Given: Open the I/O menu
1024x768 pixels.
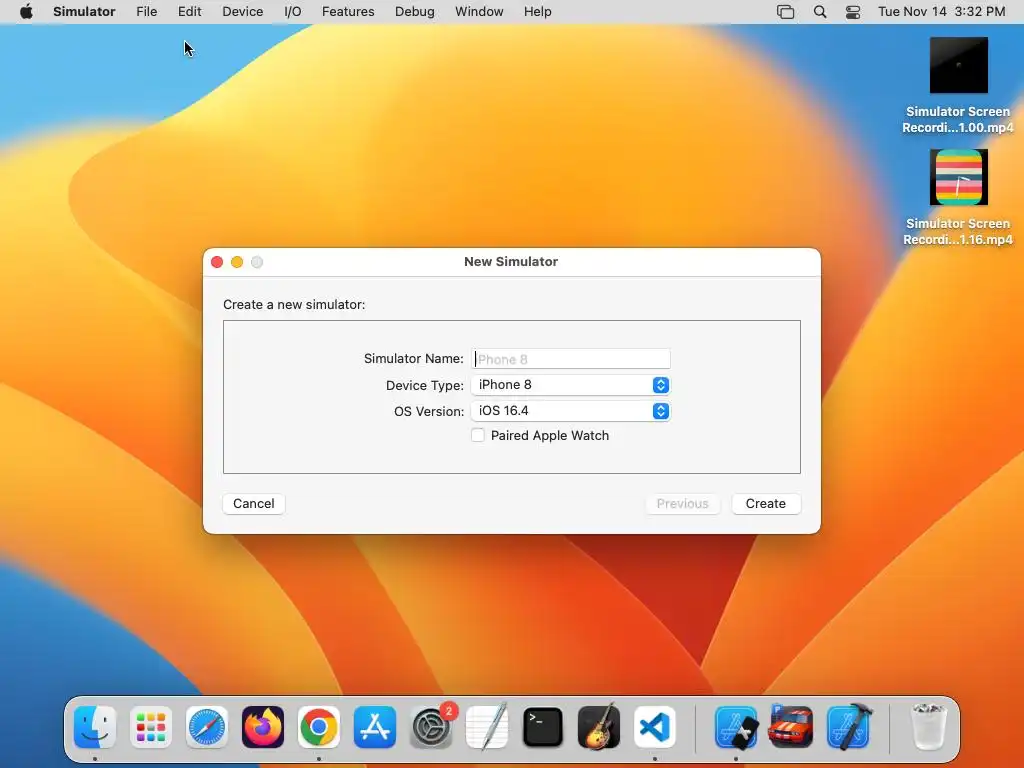Looking at the screenshot, I should [x=293, y=12].
